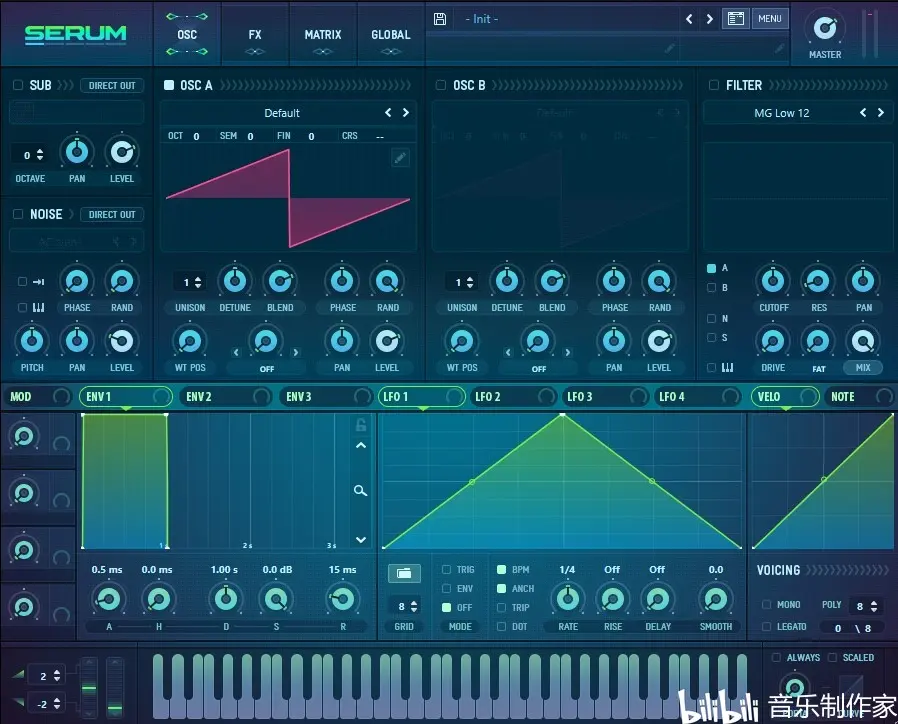This screenshot has width=898, height=724.
Task: Open the LFO shape folder icon
Action: coord(404,573)
